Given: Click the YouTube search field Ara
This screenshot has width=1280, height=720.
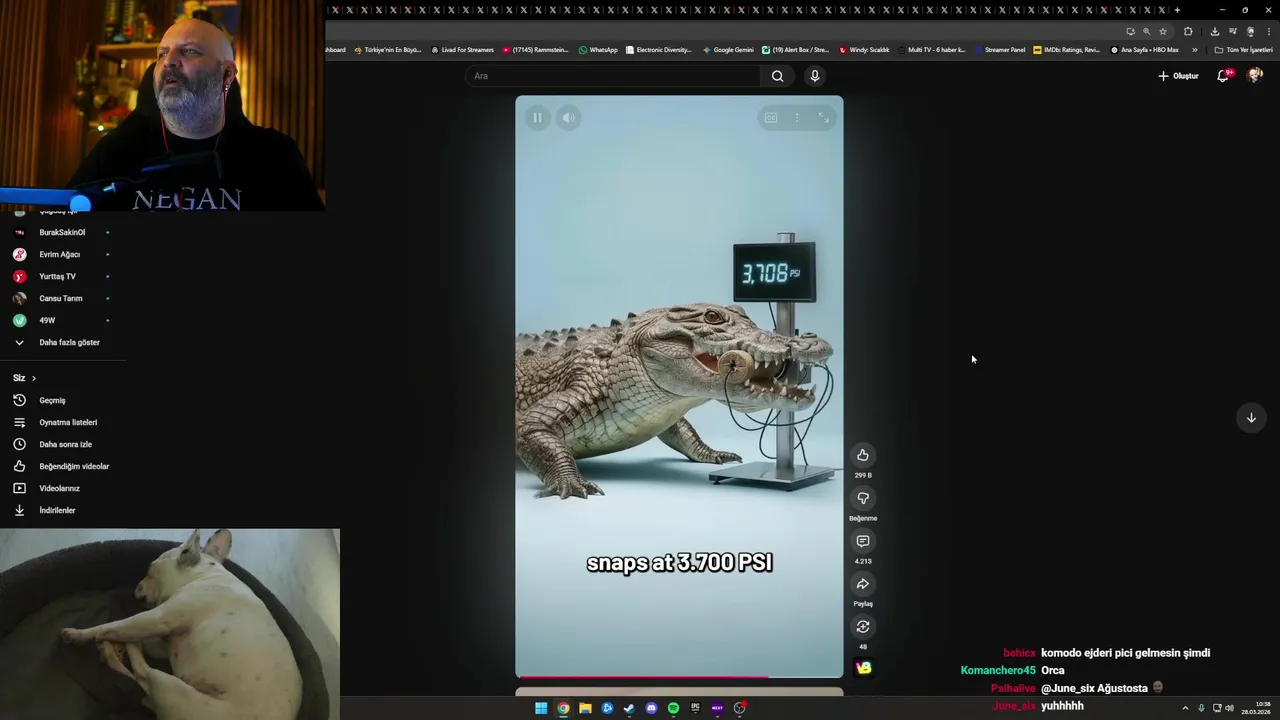Looking at the screenshot, I should [614, 76].
